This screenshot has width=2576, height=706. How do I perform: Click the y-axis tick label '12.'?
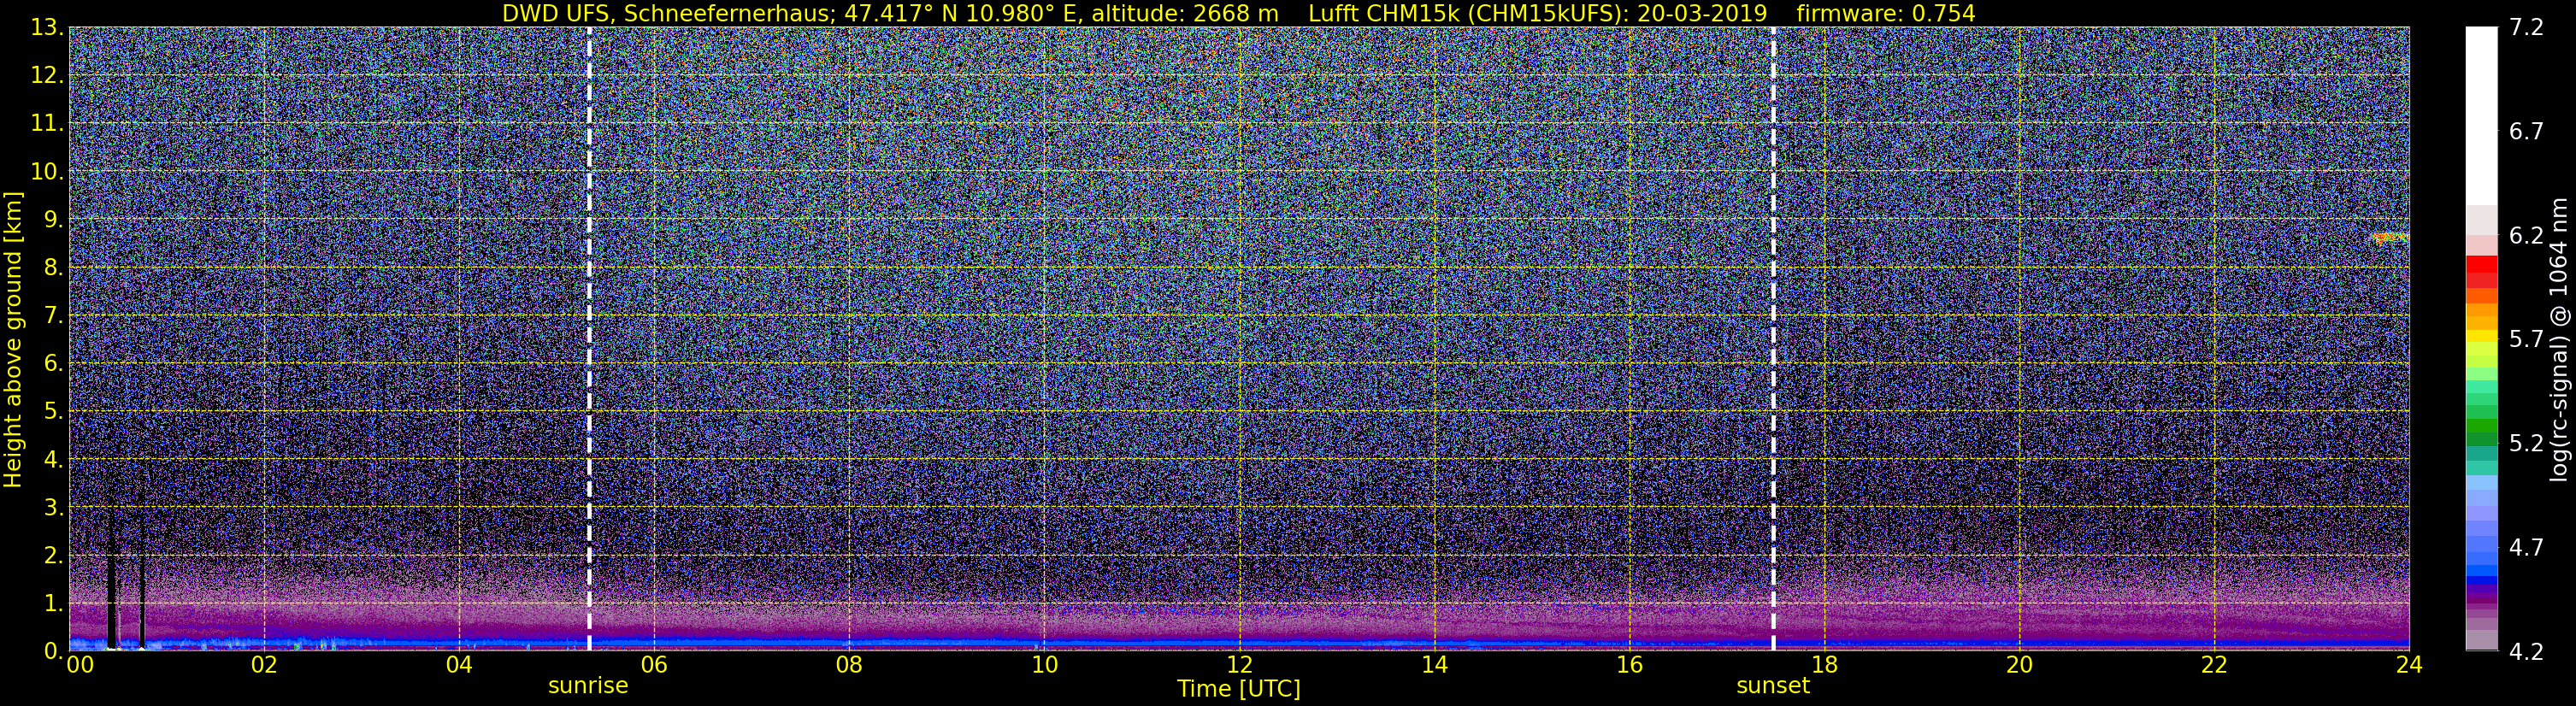47,76
